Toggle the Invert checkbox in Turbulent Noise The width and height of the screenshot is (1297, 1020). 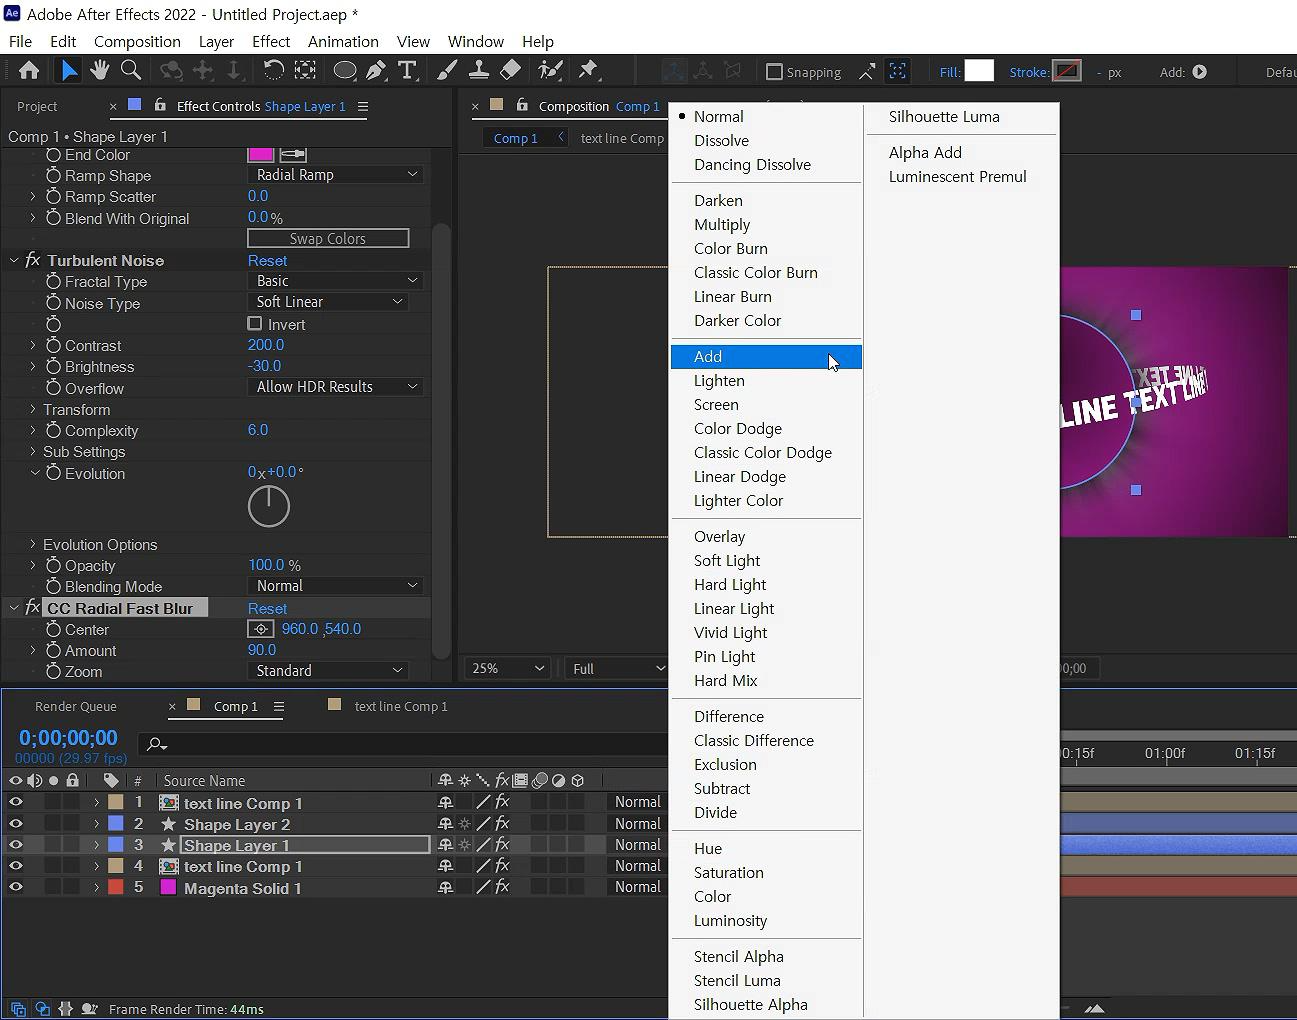tap(255, 324)
